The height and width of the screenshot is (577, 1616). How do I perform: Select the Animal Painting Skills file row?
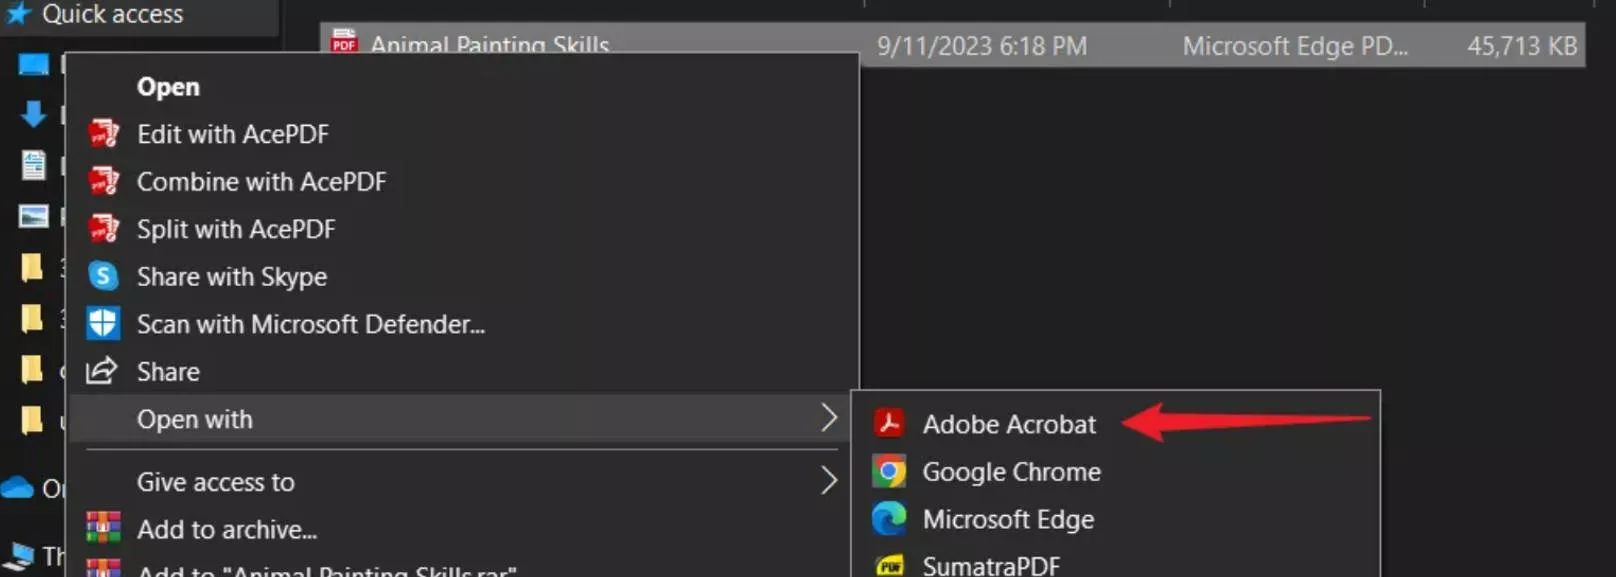click(x=600, y=44)
